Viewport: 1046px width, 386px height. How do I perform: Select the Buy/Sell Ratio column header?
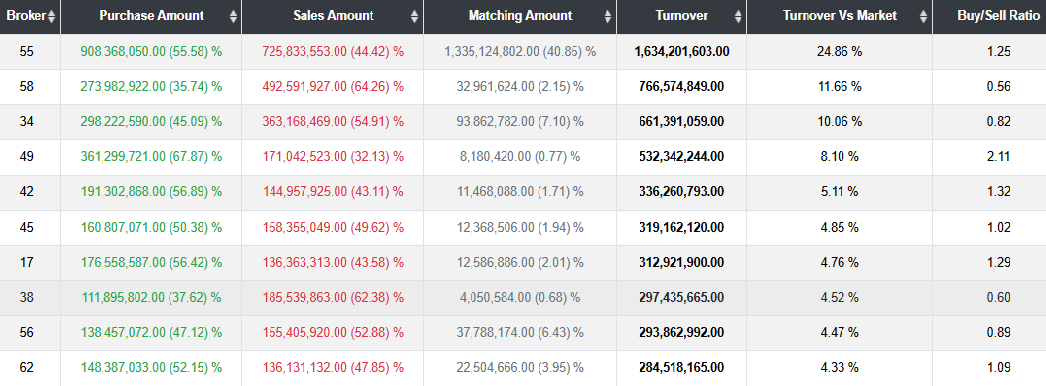coord(989,16)
